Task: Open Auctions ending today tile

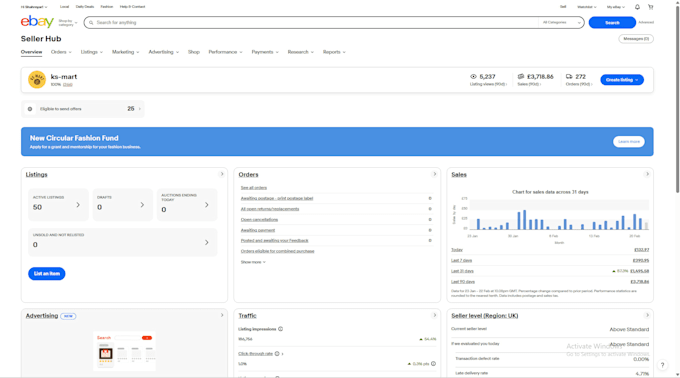Action: 187,205
